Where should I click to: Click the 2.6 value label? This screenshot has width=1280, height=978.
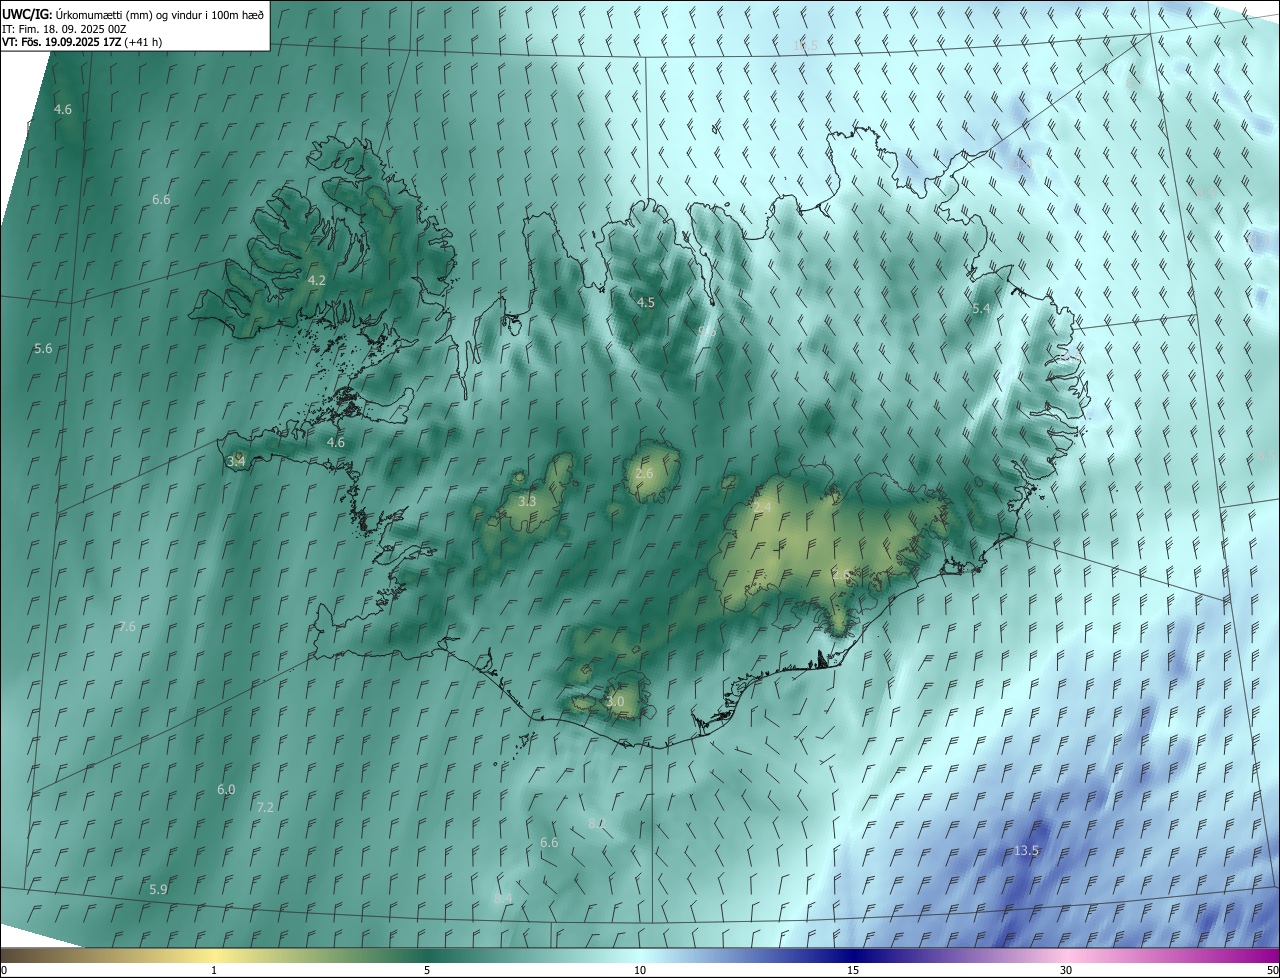coord(644,473)
